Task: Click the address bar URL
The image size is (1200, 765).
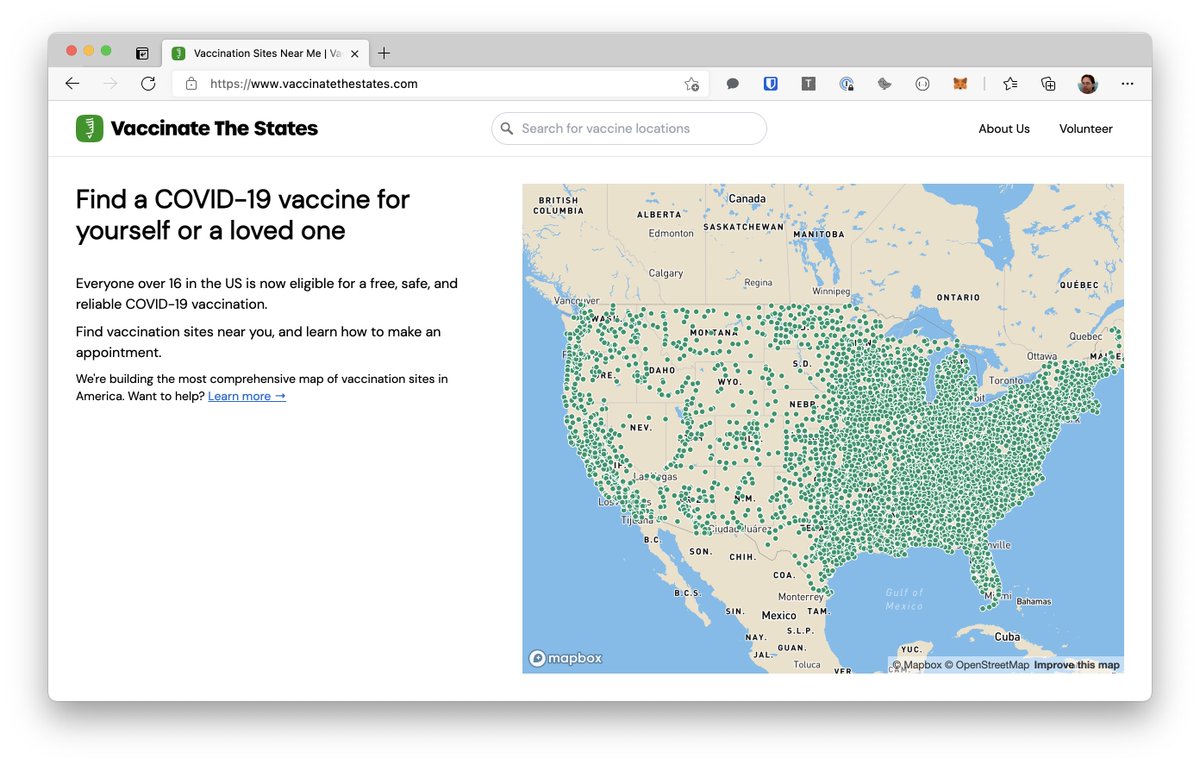Action: [314, 84]
